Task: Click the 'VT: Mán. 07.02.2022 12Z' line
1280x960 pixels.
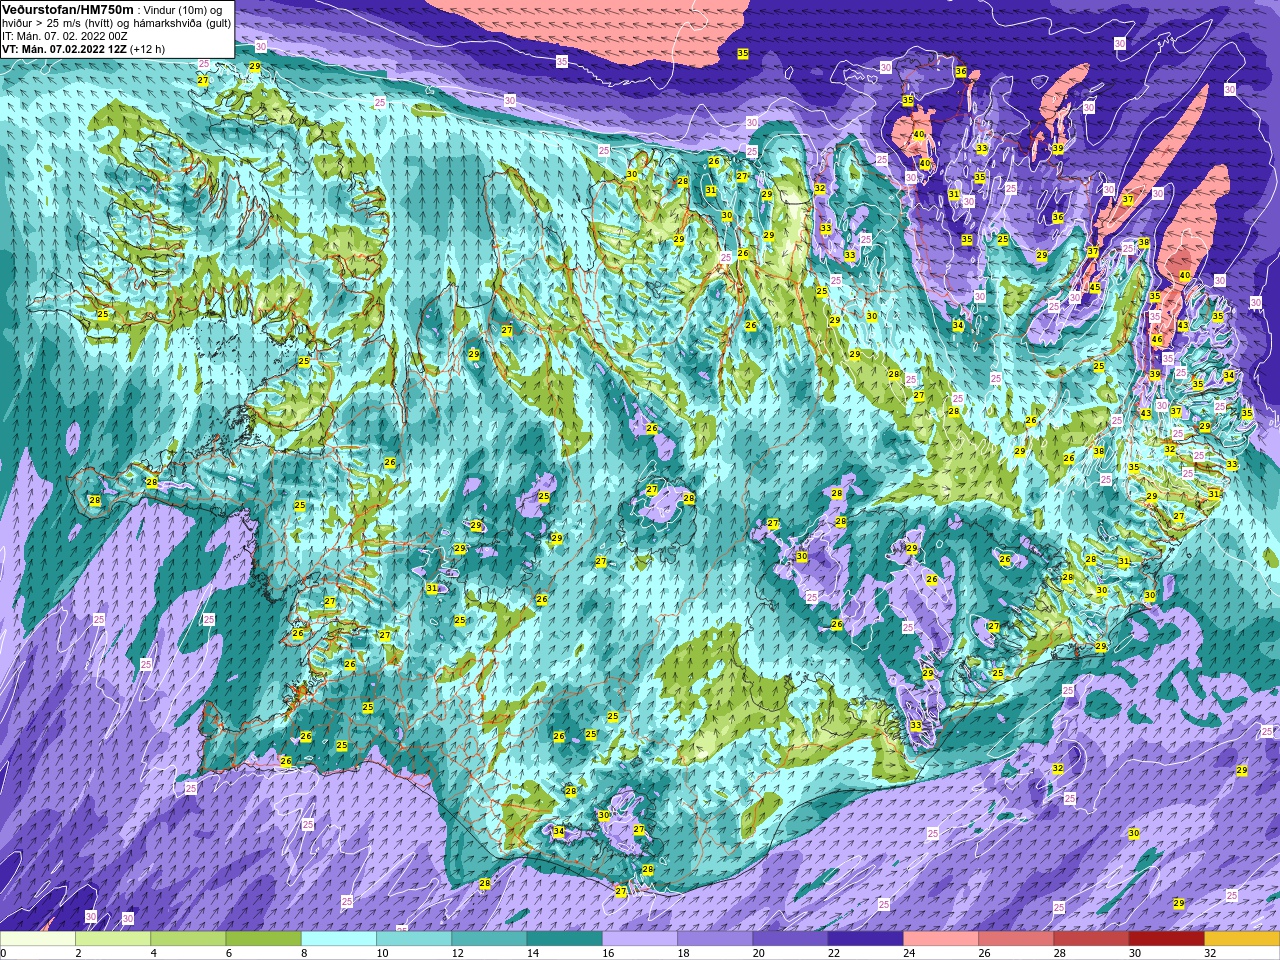Action: point(64,48)
